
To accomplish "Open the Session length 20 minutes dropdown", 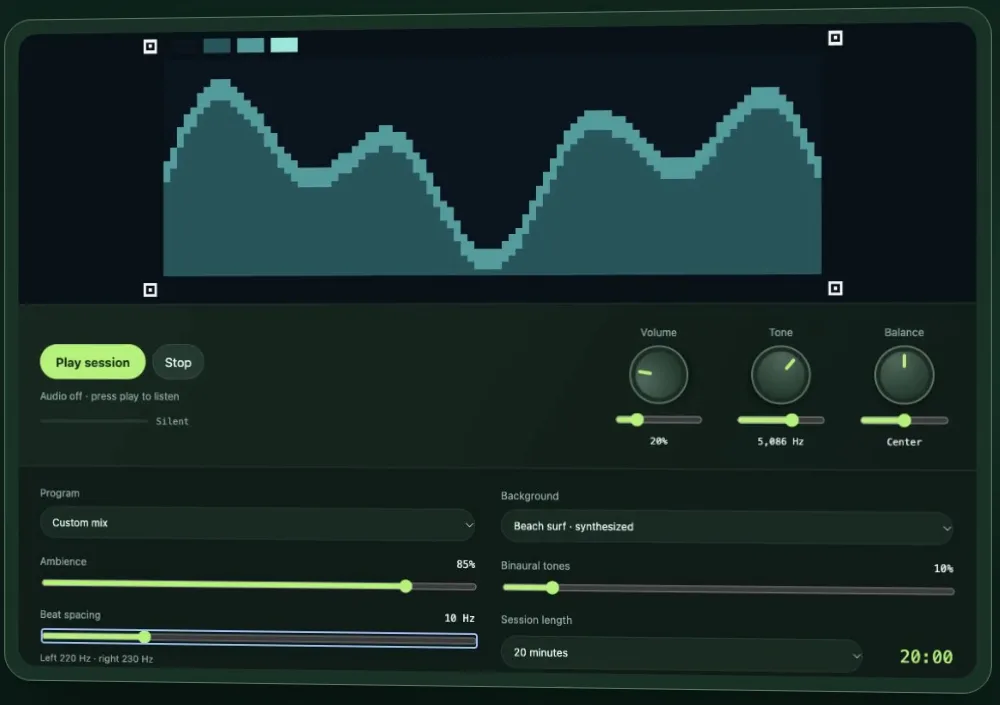I will tap(681, 653).
